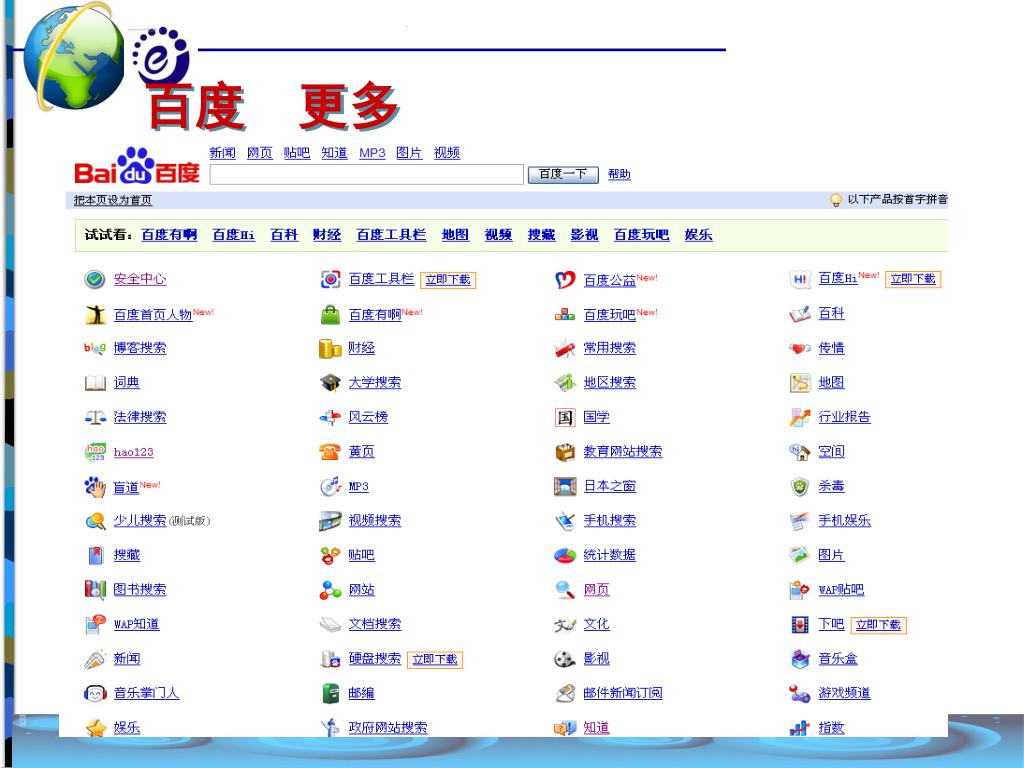Click 百度有啊 in the 试试看 bar
The height and width of the screenshot is (768, 1024).
[169, 235]
